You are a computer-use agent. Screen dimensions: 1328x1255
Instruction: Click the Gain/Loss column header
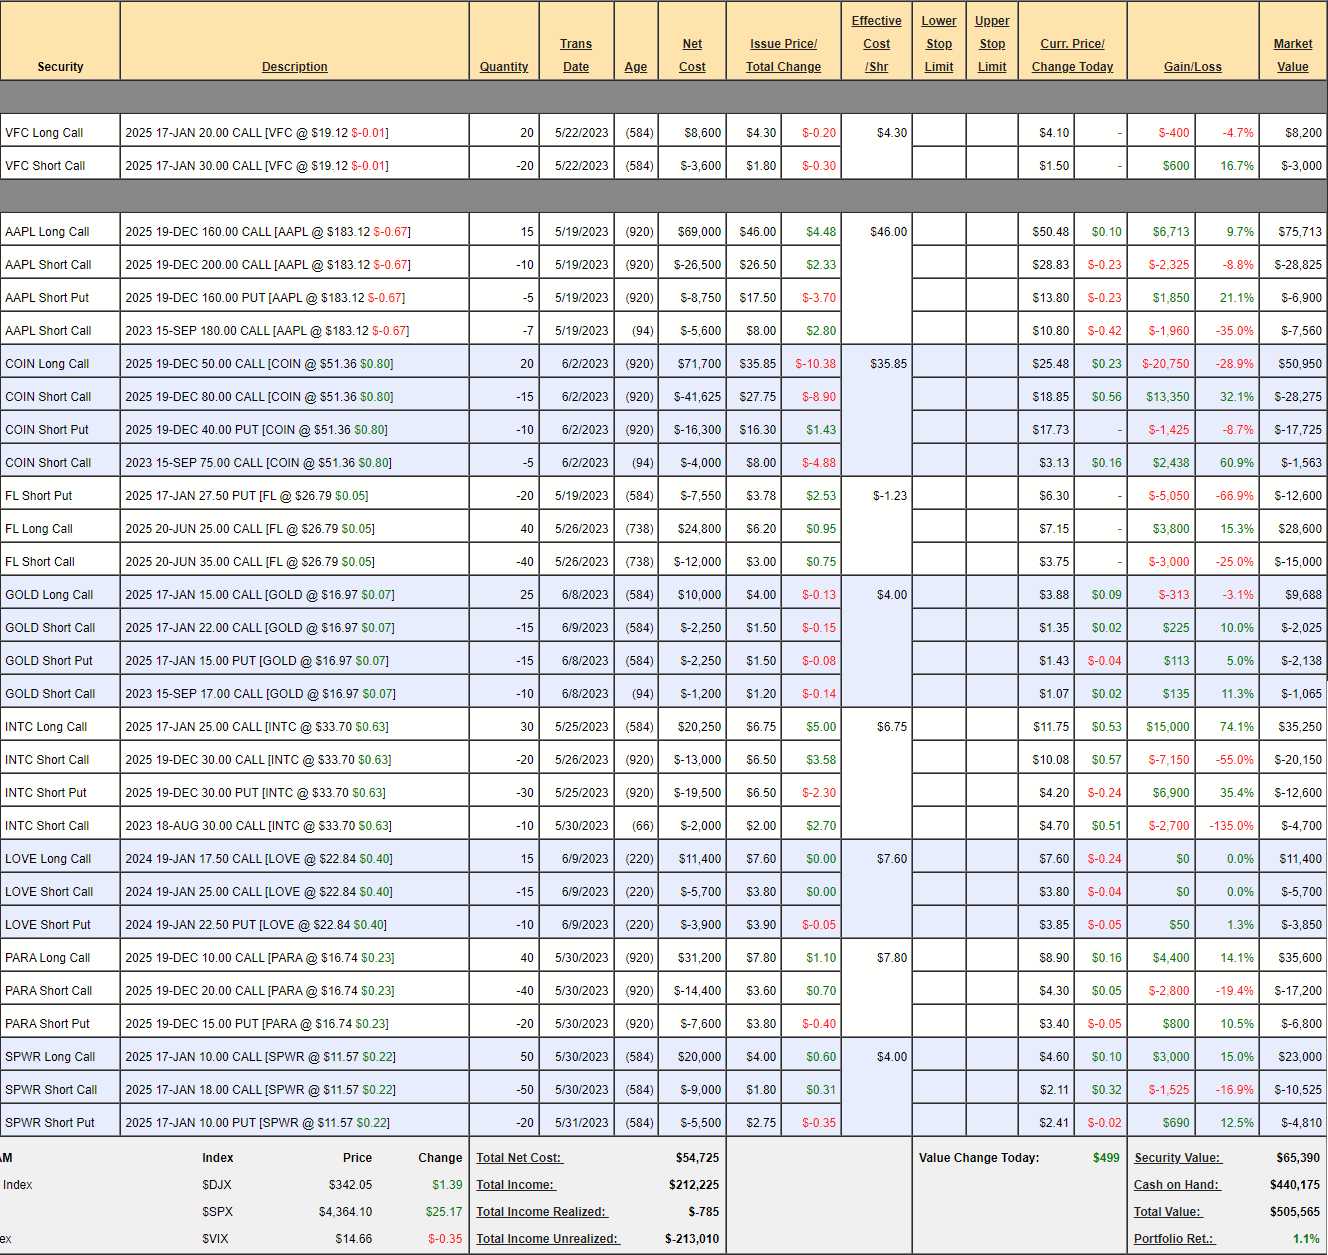point(1192,67)
